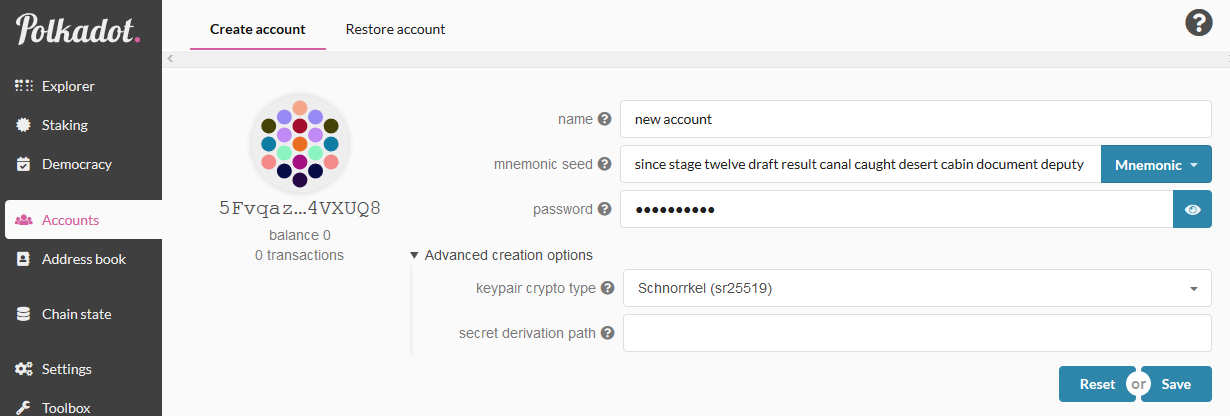This screenshot has height=416, width=1230.
Task: Open the help question mark icon
Action: pos(1198,23)
